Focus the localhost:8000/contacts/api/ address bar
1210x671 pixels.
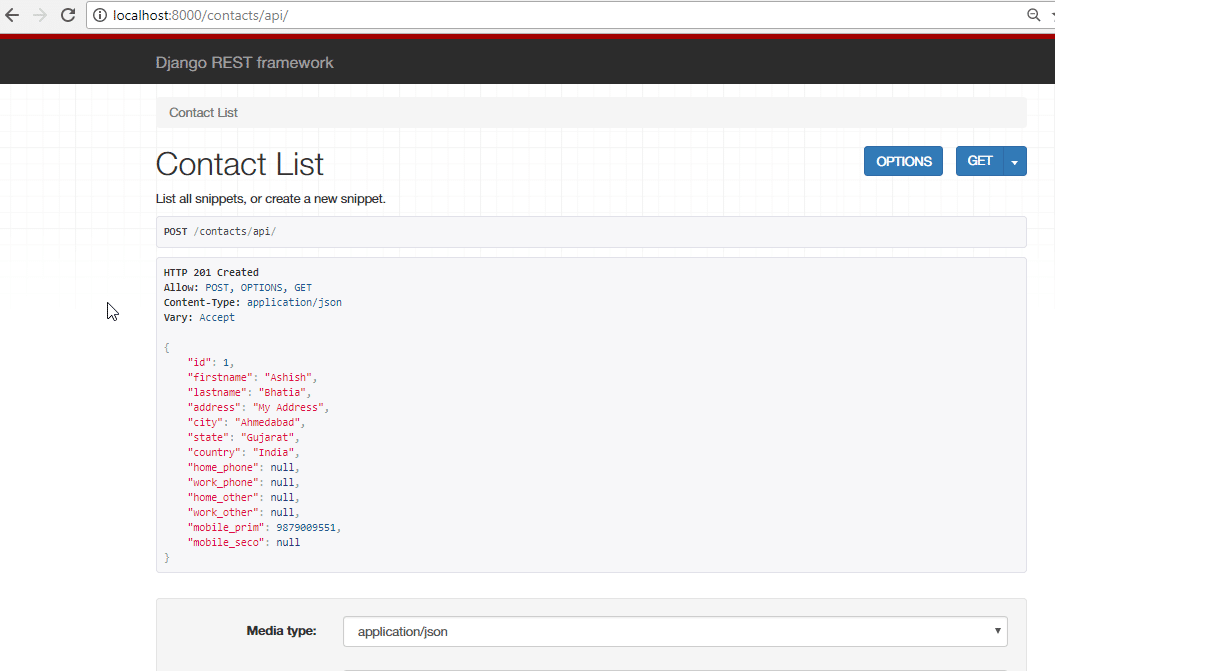pos(500,16)
